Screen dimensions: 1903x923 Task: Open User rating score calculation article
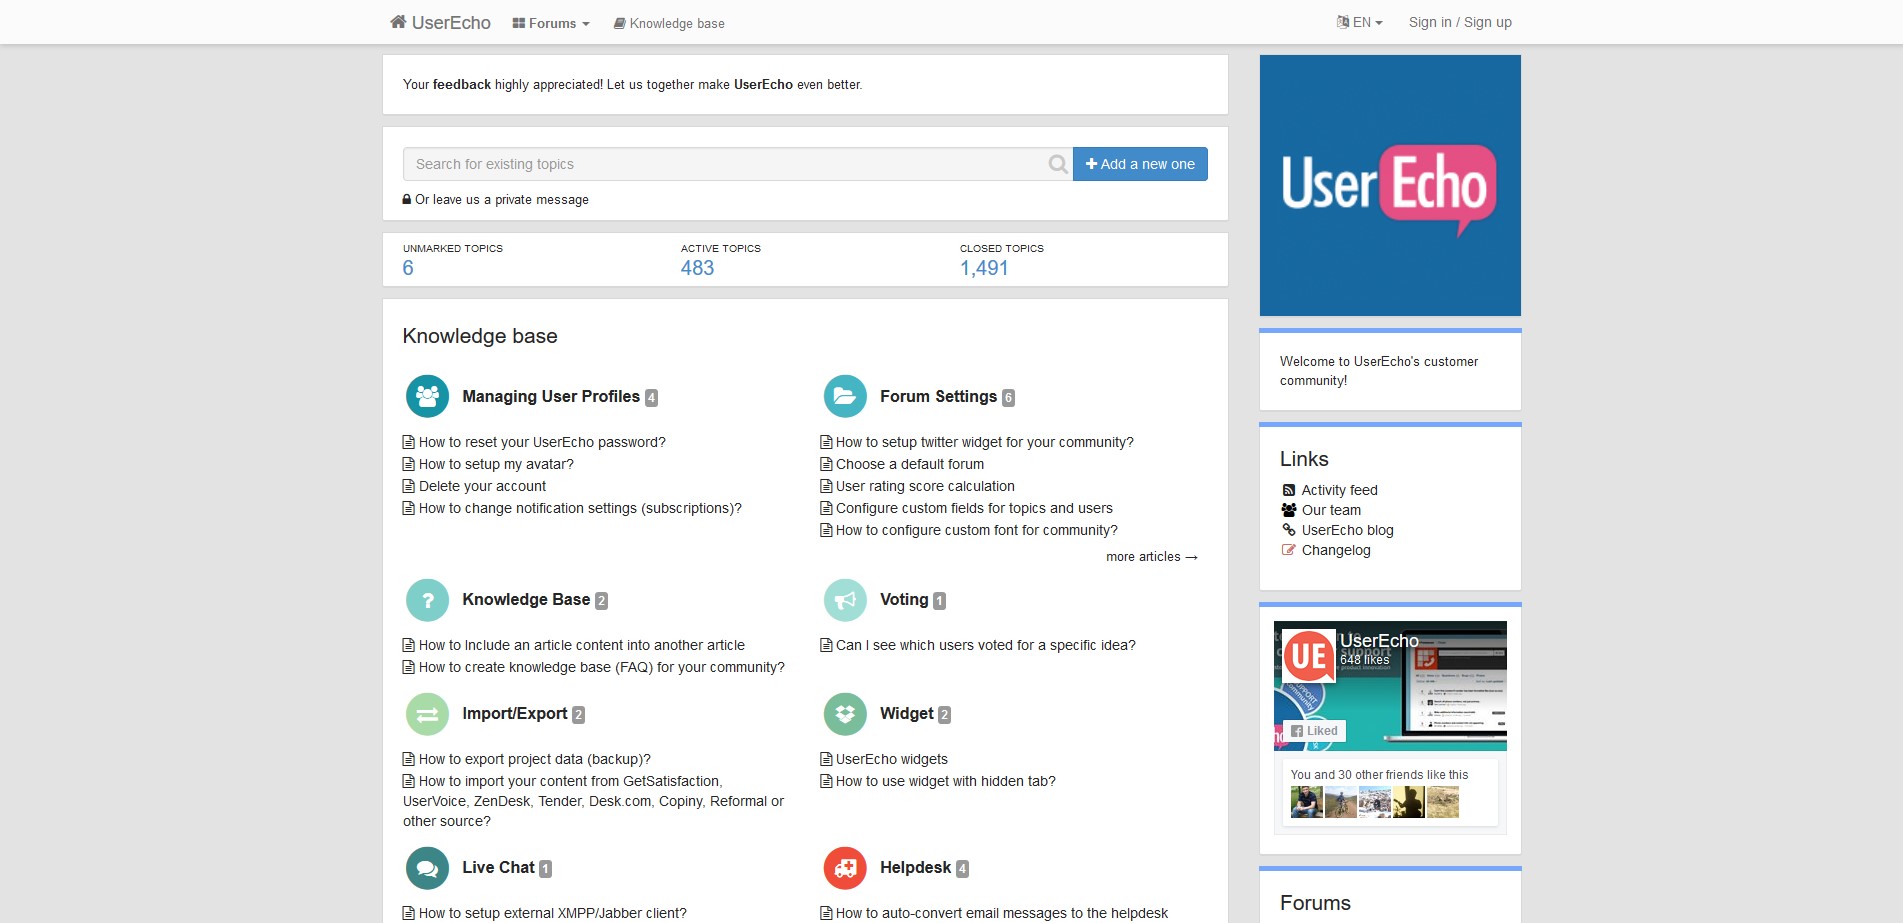pyautogui.click(x=925, y=486)
